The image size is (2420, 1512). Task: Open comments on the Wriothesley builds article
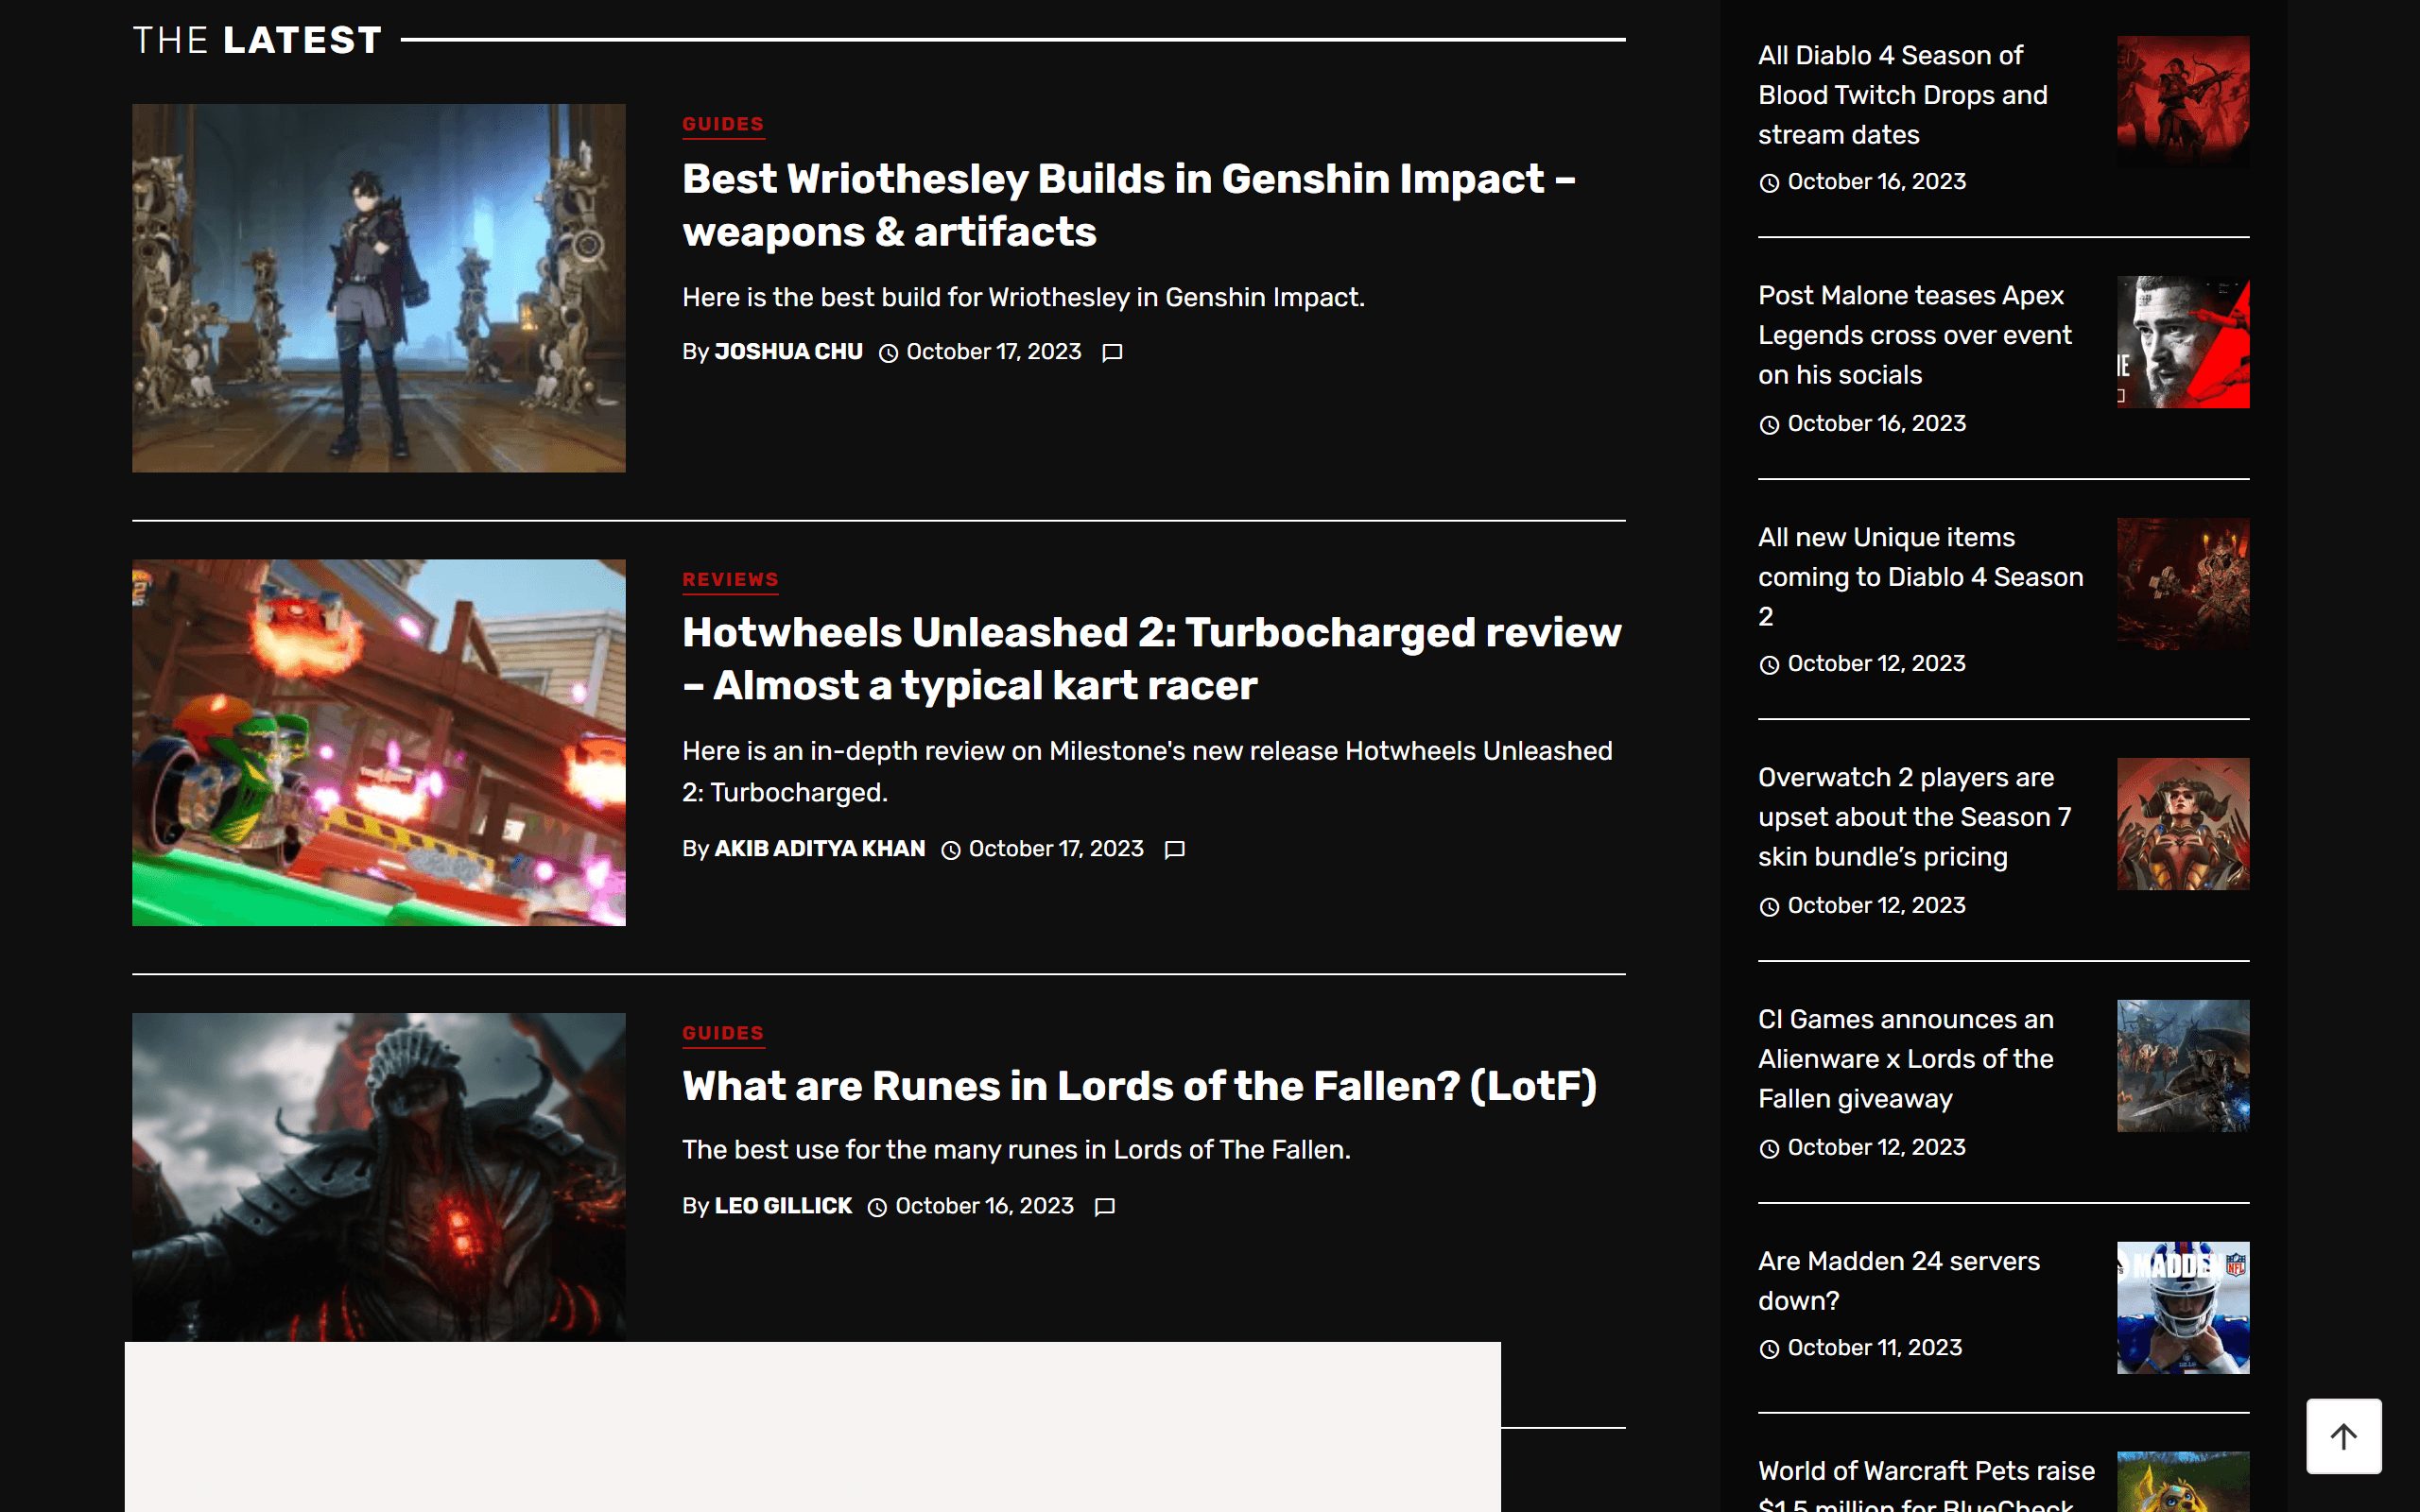1114,352
